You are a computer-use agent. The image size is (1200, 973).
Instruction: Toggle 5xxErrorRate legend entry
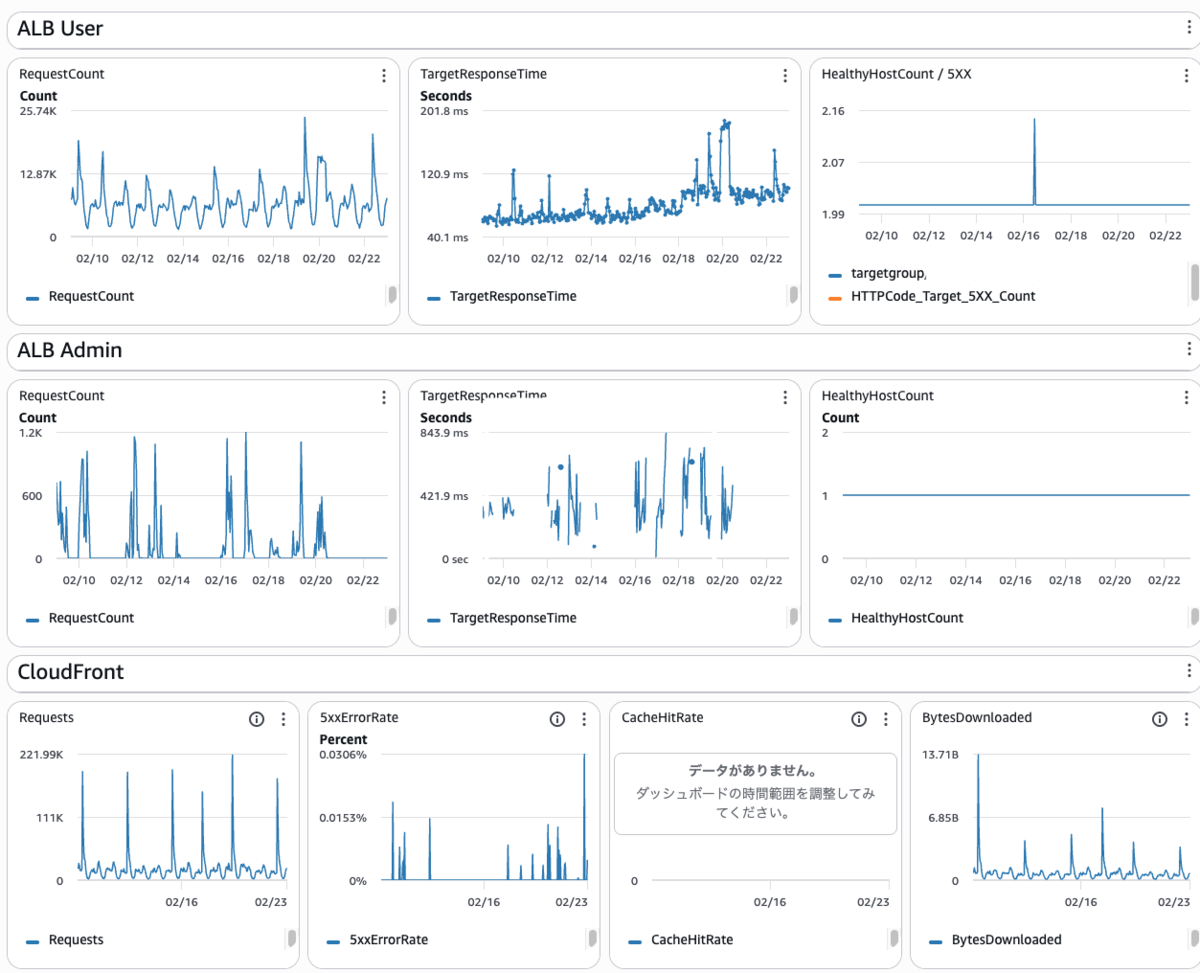pyautogui.click(x=378, y=940)
